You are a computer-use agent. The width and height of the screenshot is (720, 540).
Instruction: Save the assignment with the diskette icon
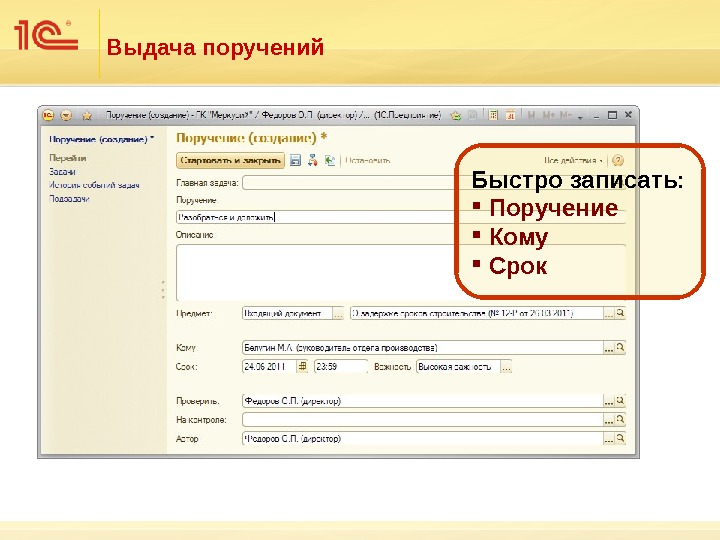295,160
